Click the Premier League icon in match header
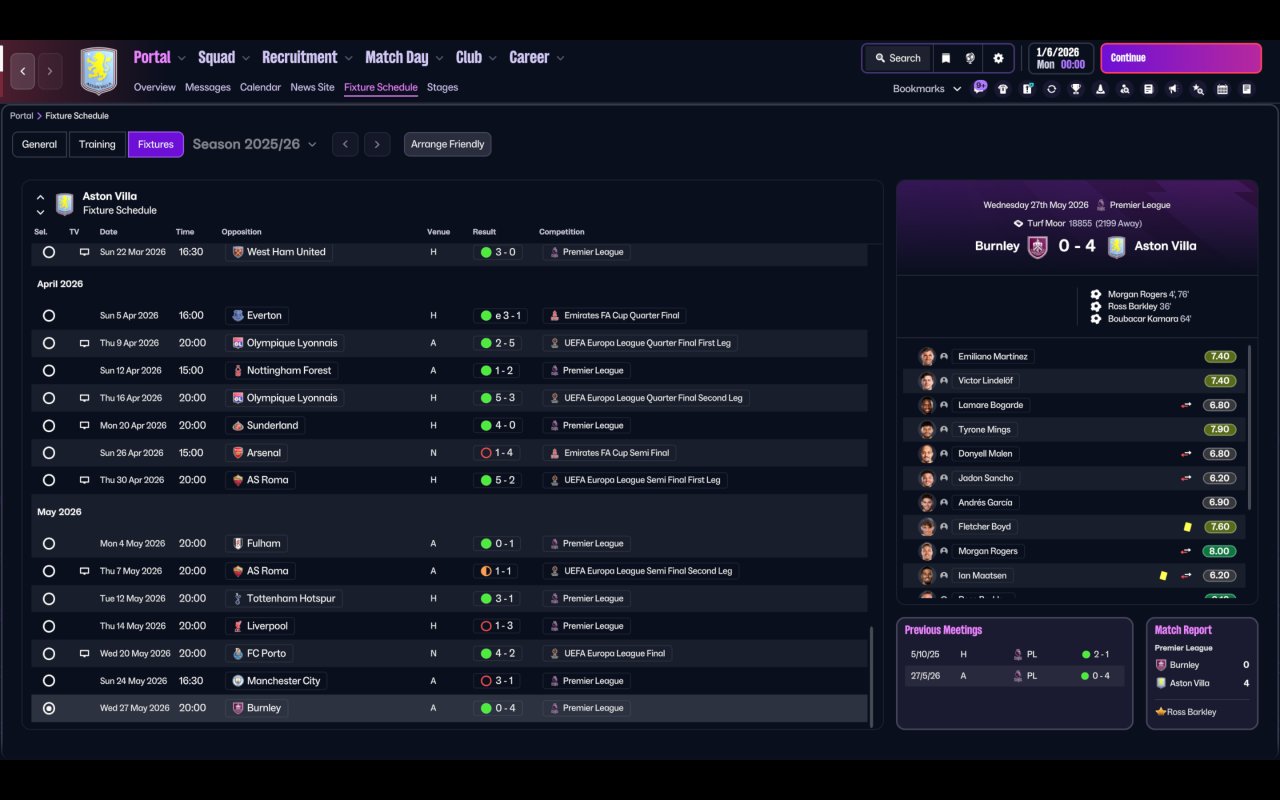This screenshot has width=1280, height=800. 1101,205
